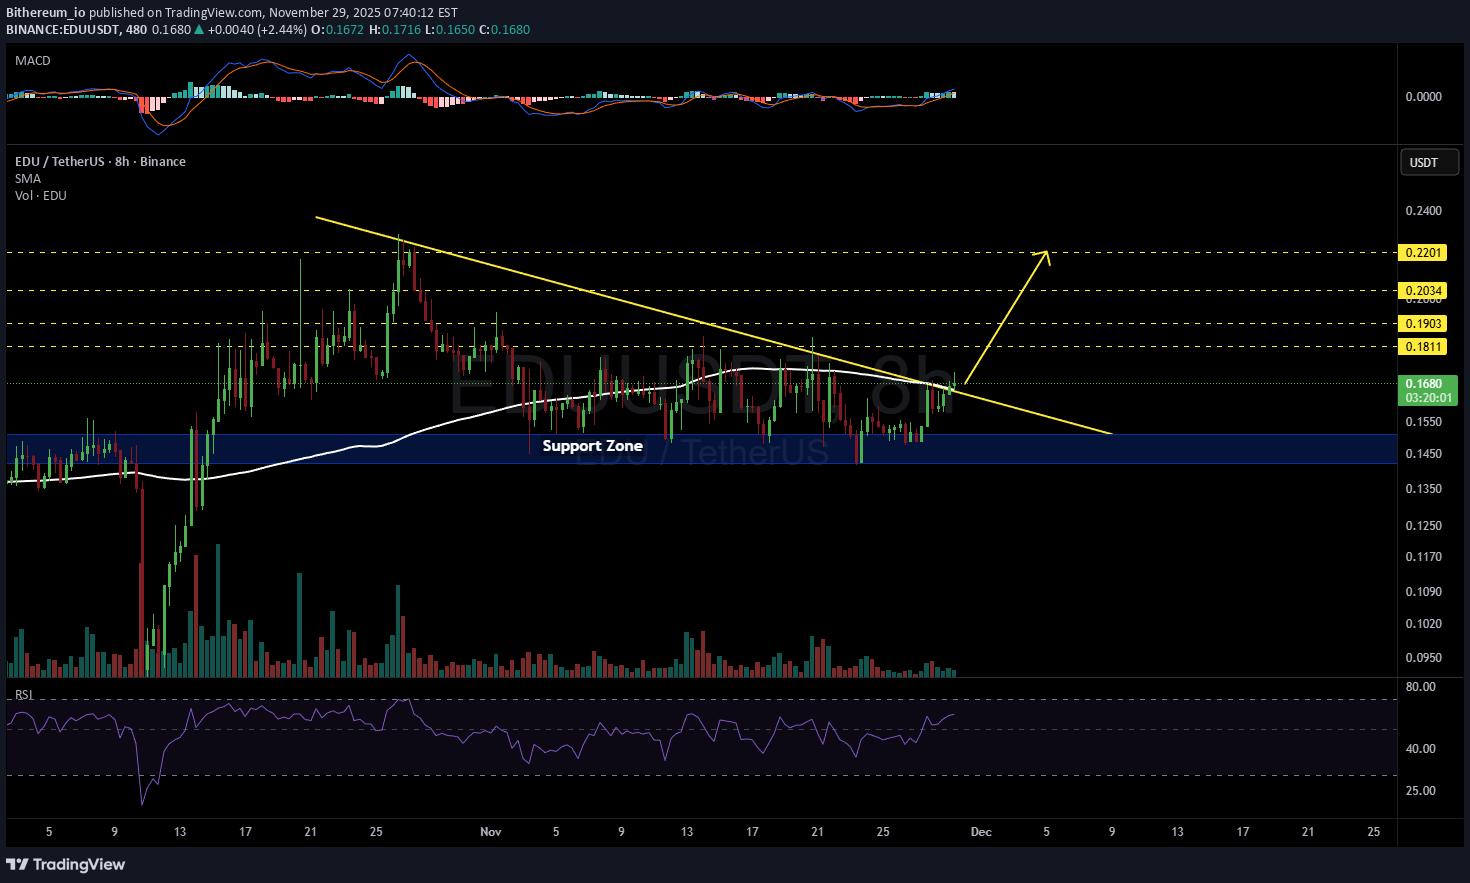1470x883 pixels.
Task: Click the 0.2201 price level tag
Action: [1423, 253]
